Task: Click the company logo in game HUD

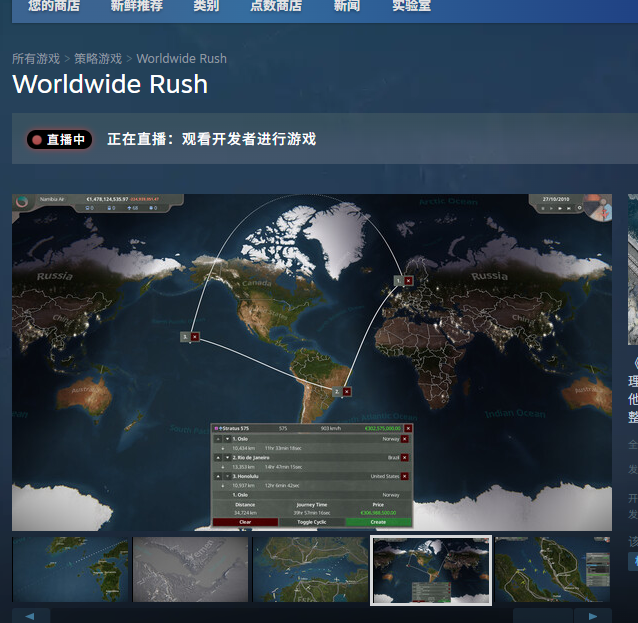Action: 22,202
